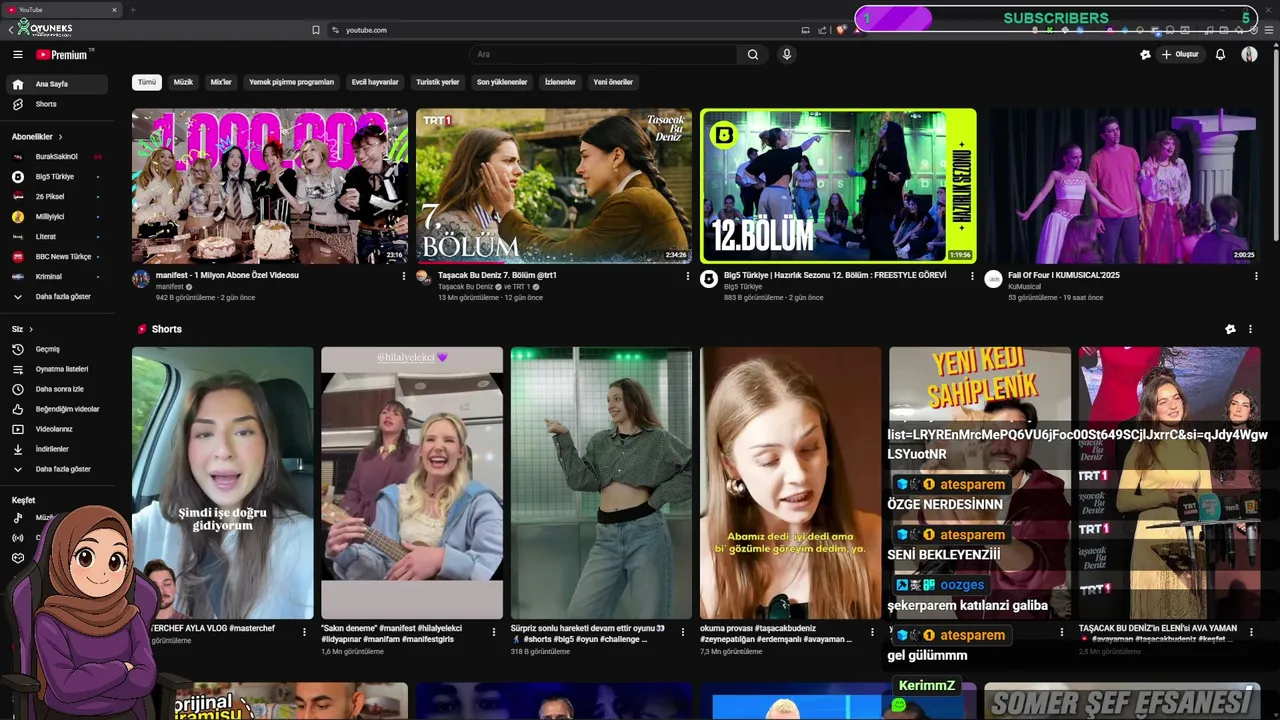
Task: Click the YouTube Premium logo
Action: tap(62, 55)
